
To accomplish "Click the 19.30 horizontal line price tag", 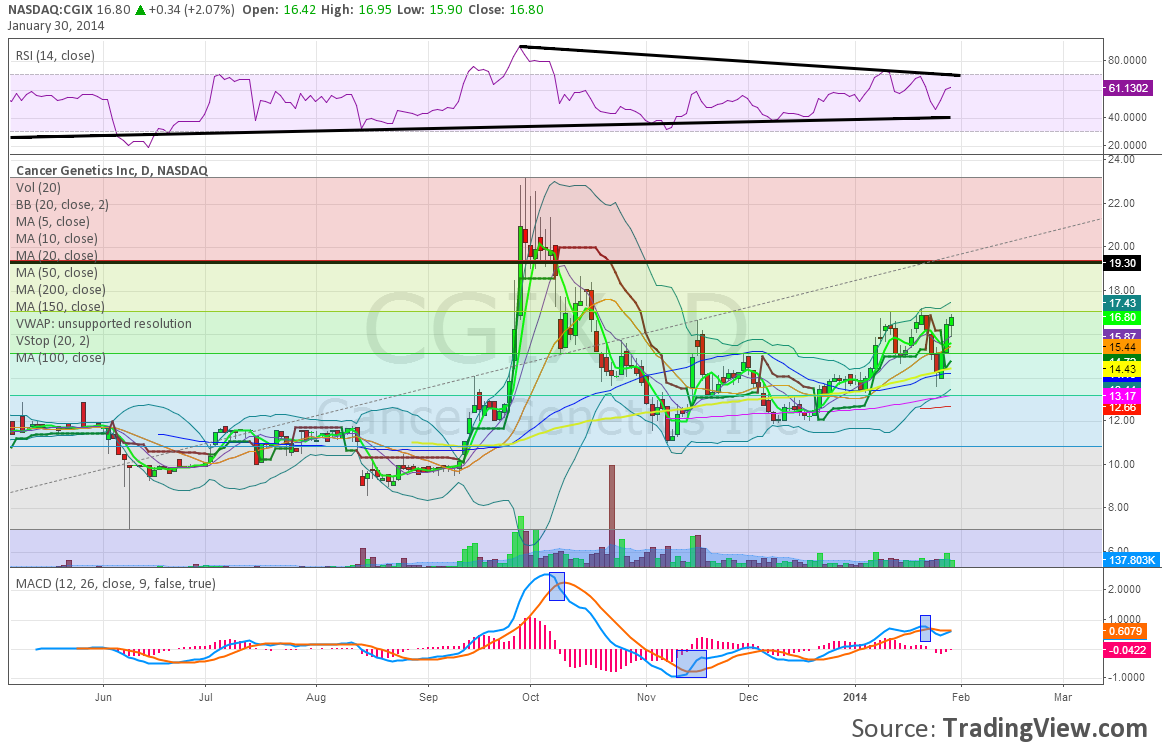I will (1121, 263).
